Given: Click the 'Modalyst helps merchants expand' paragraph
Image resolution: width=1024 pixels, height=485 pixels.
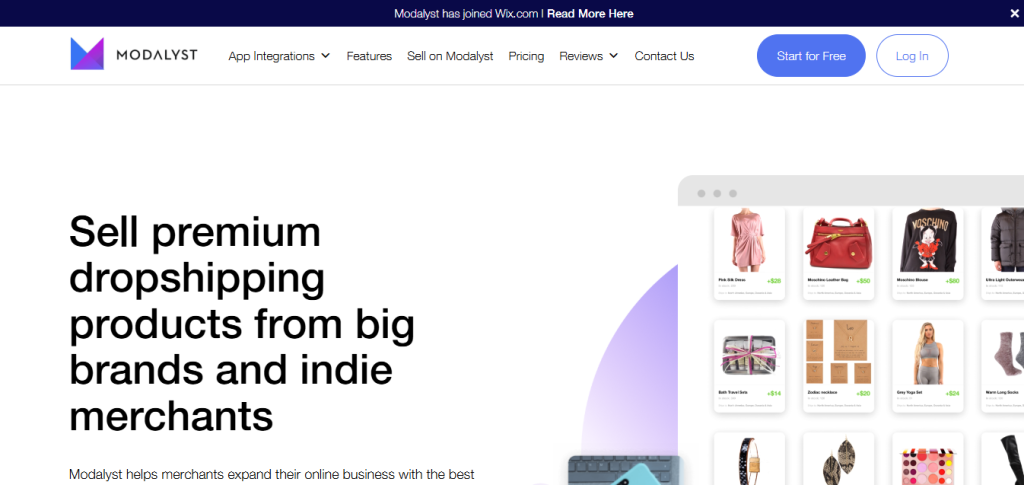Looking at the screenshot, I should pos(272,474).
